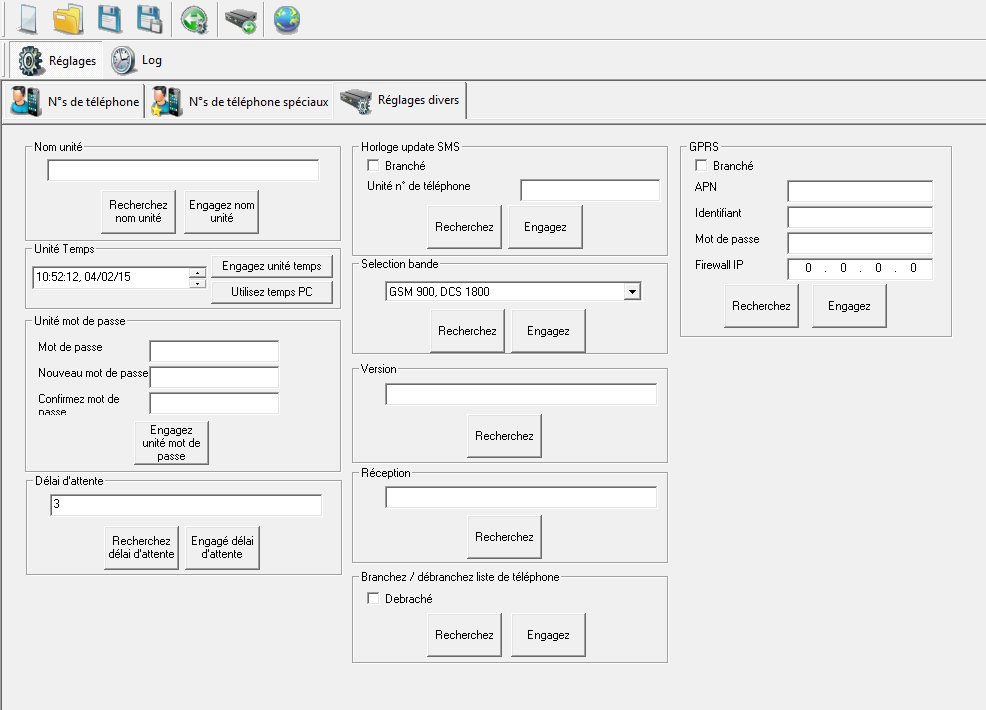986x710 pixels.
Task: Click the modem device connection icon
Action: (x=240, y=19)
